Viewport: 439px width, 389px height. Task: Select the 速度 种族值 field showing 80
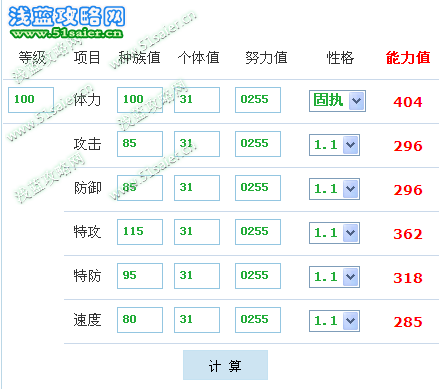pyautogui.click(x=140, y=320)
